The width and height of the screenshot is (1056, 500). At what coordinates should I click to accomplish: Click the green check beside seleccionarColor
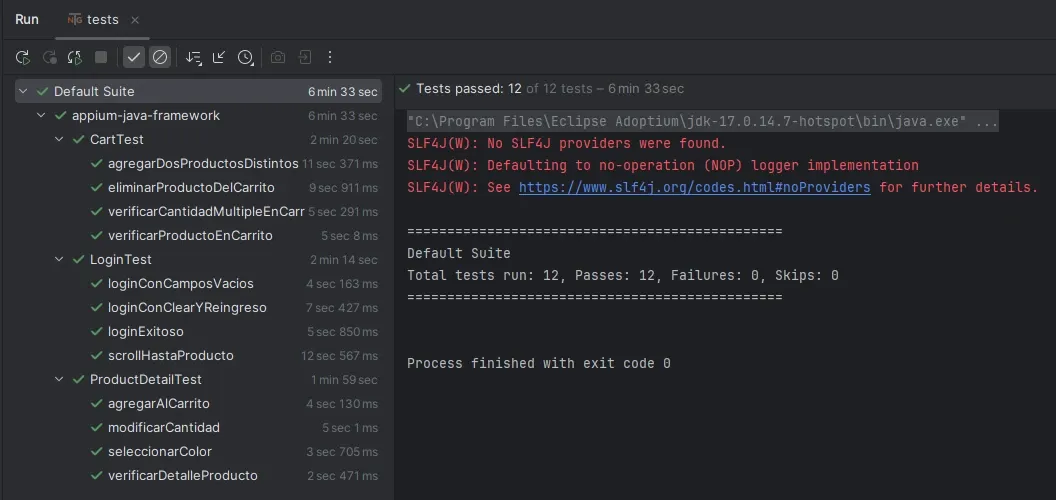tap(96, 451)
